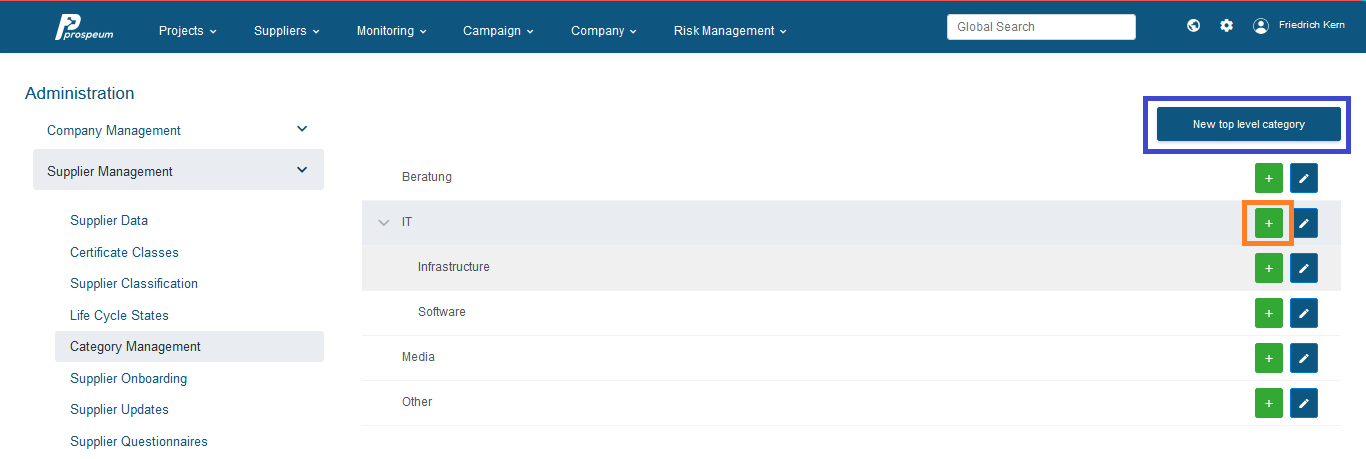Open settings gear icon in top bar
Image resolution: width=1366 pixels, height=459 pixels.
click(x=1226, y=26)
